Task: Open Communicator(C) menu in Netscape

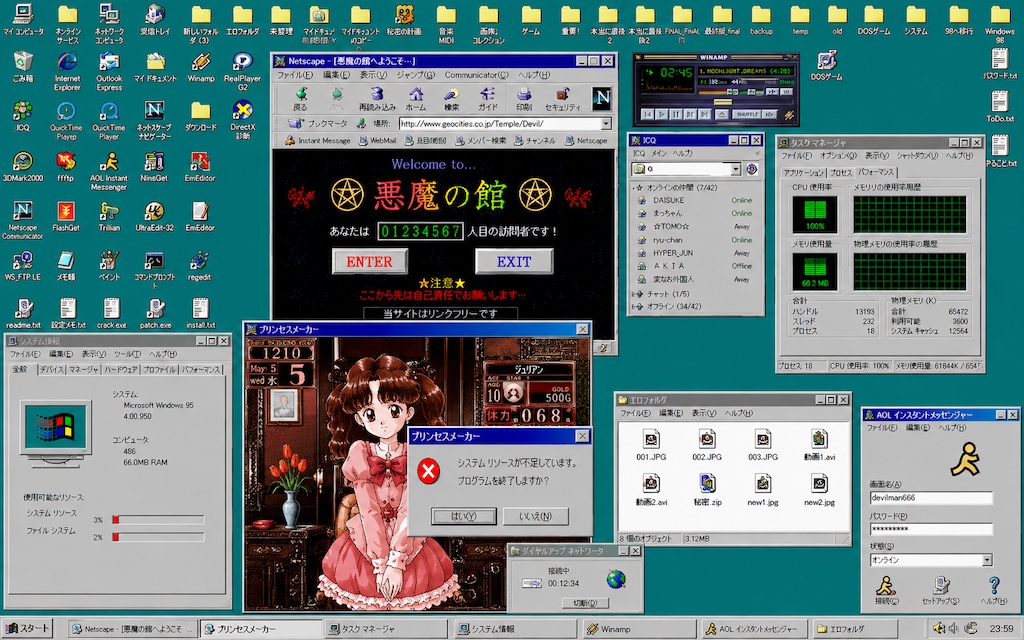Action: coord(476,75)
